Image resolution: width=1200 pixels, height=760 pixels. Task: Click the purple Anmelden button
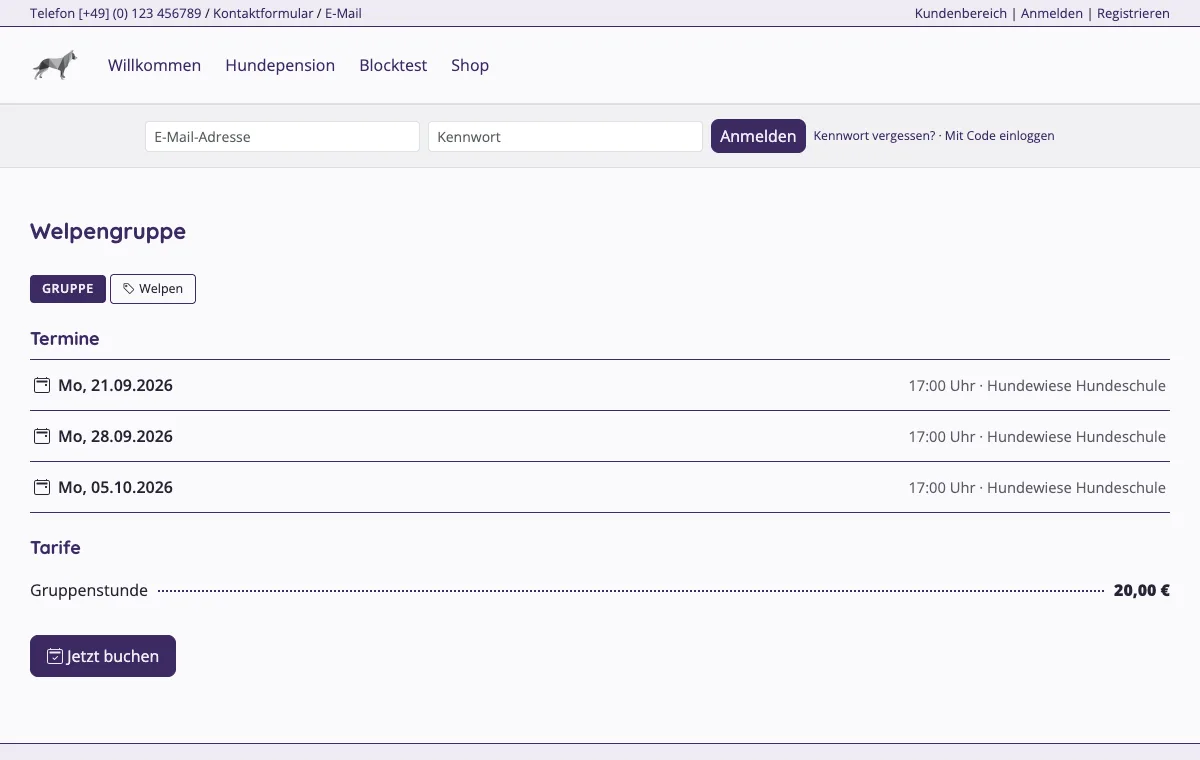click(758, 136)
